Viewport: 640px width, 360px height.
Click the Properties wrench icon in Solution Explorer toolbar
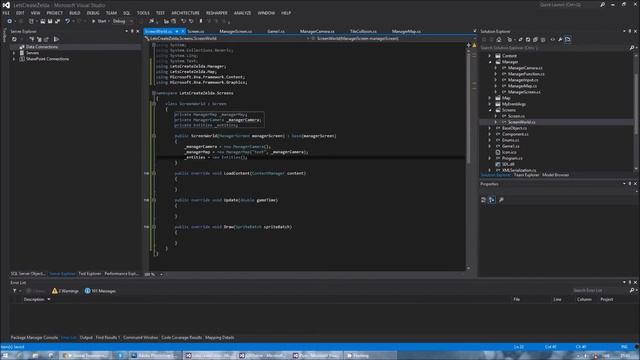pyautogui.click(x=560, y=40)
